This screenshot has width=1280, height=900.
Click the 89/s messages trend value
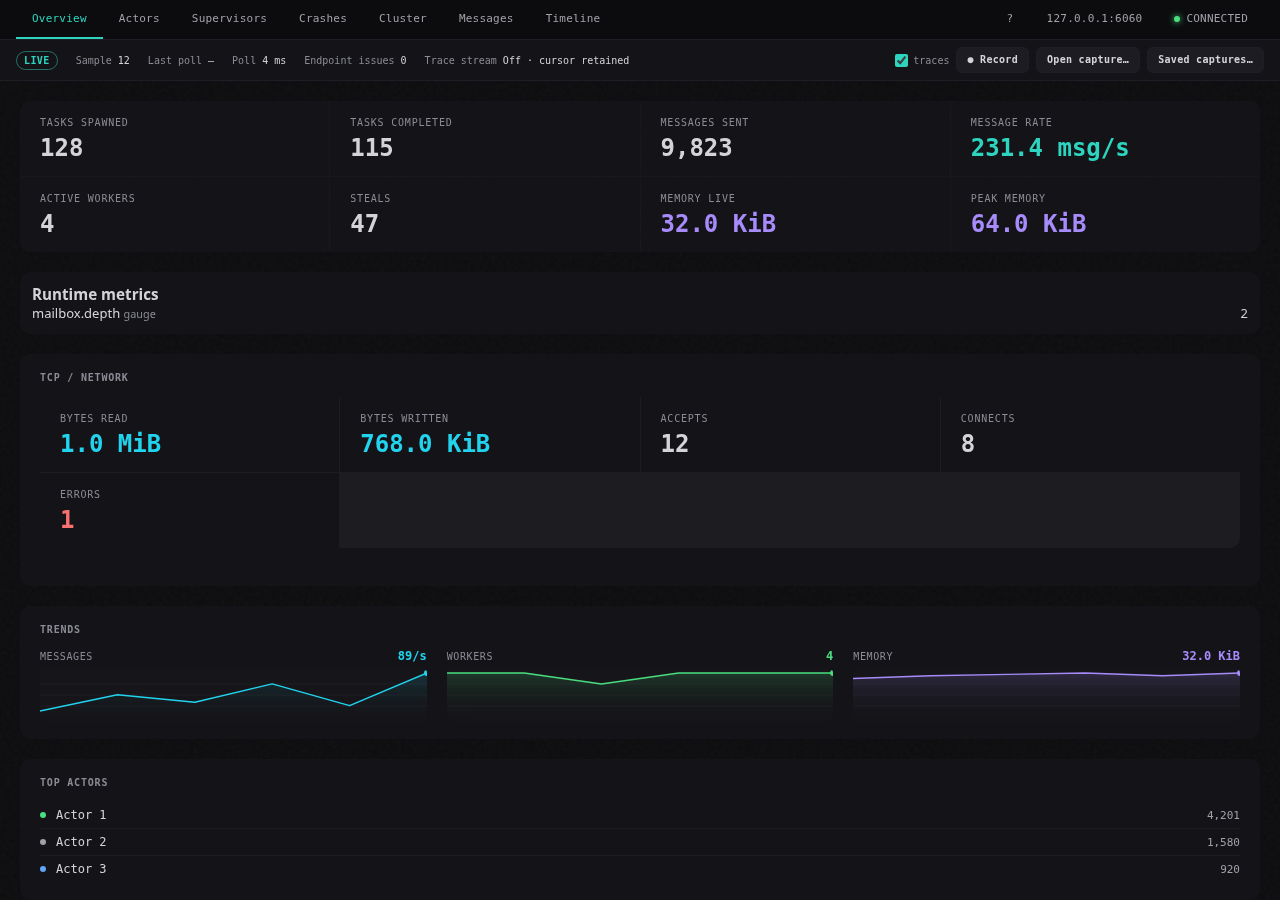click(x=412, y=656)
